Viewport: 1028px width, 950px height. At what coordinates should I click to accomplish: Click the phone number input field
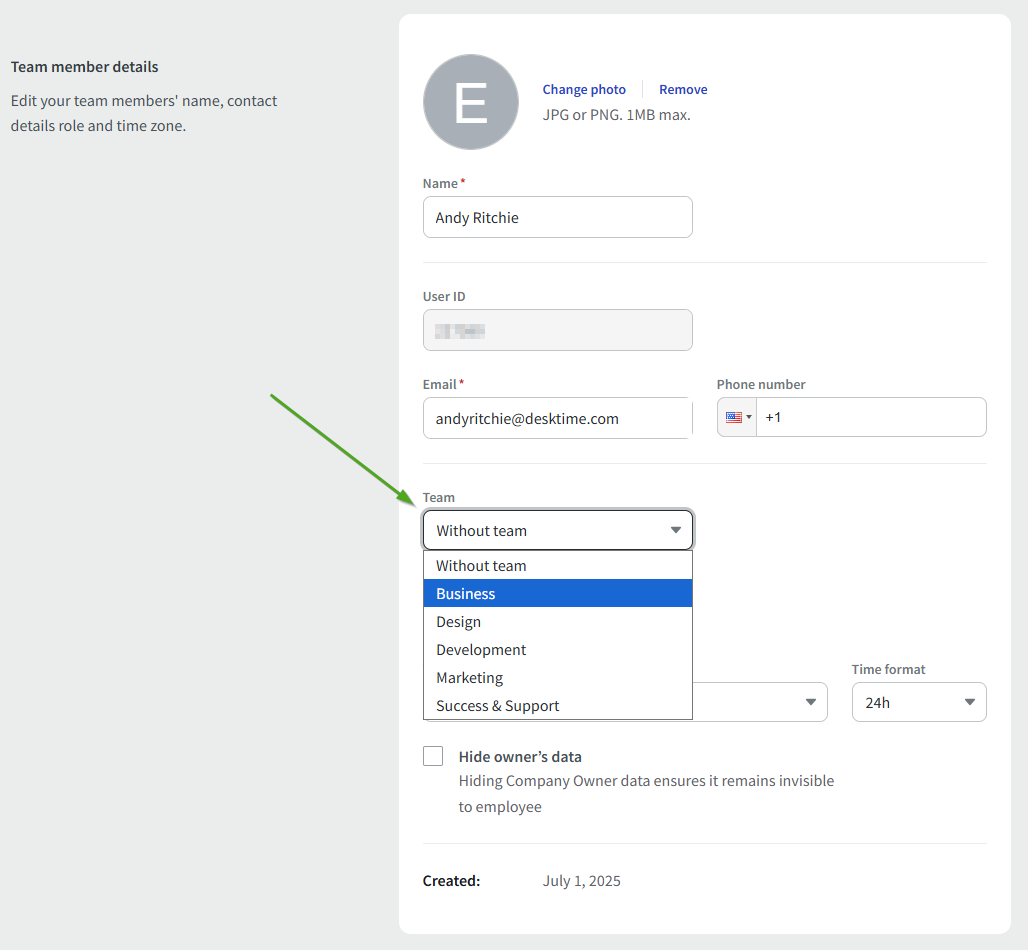(870, 418)
